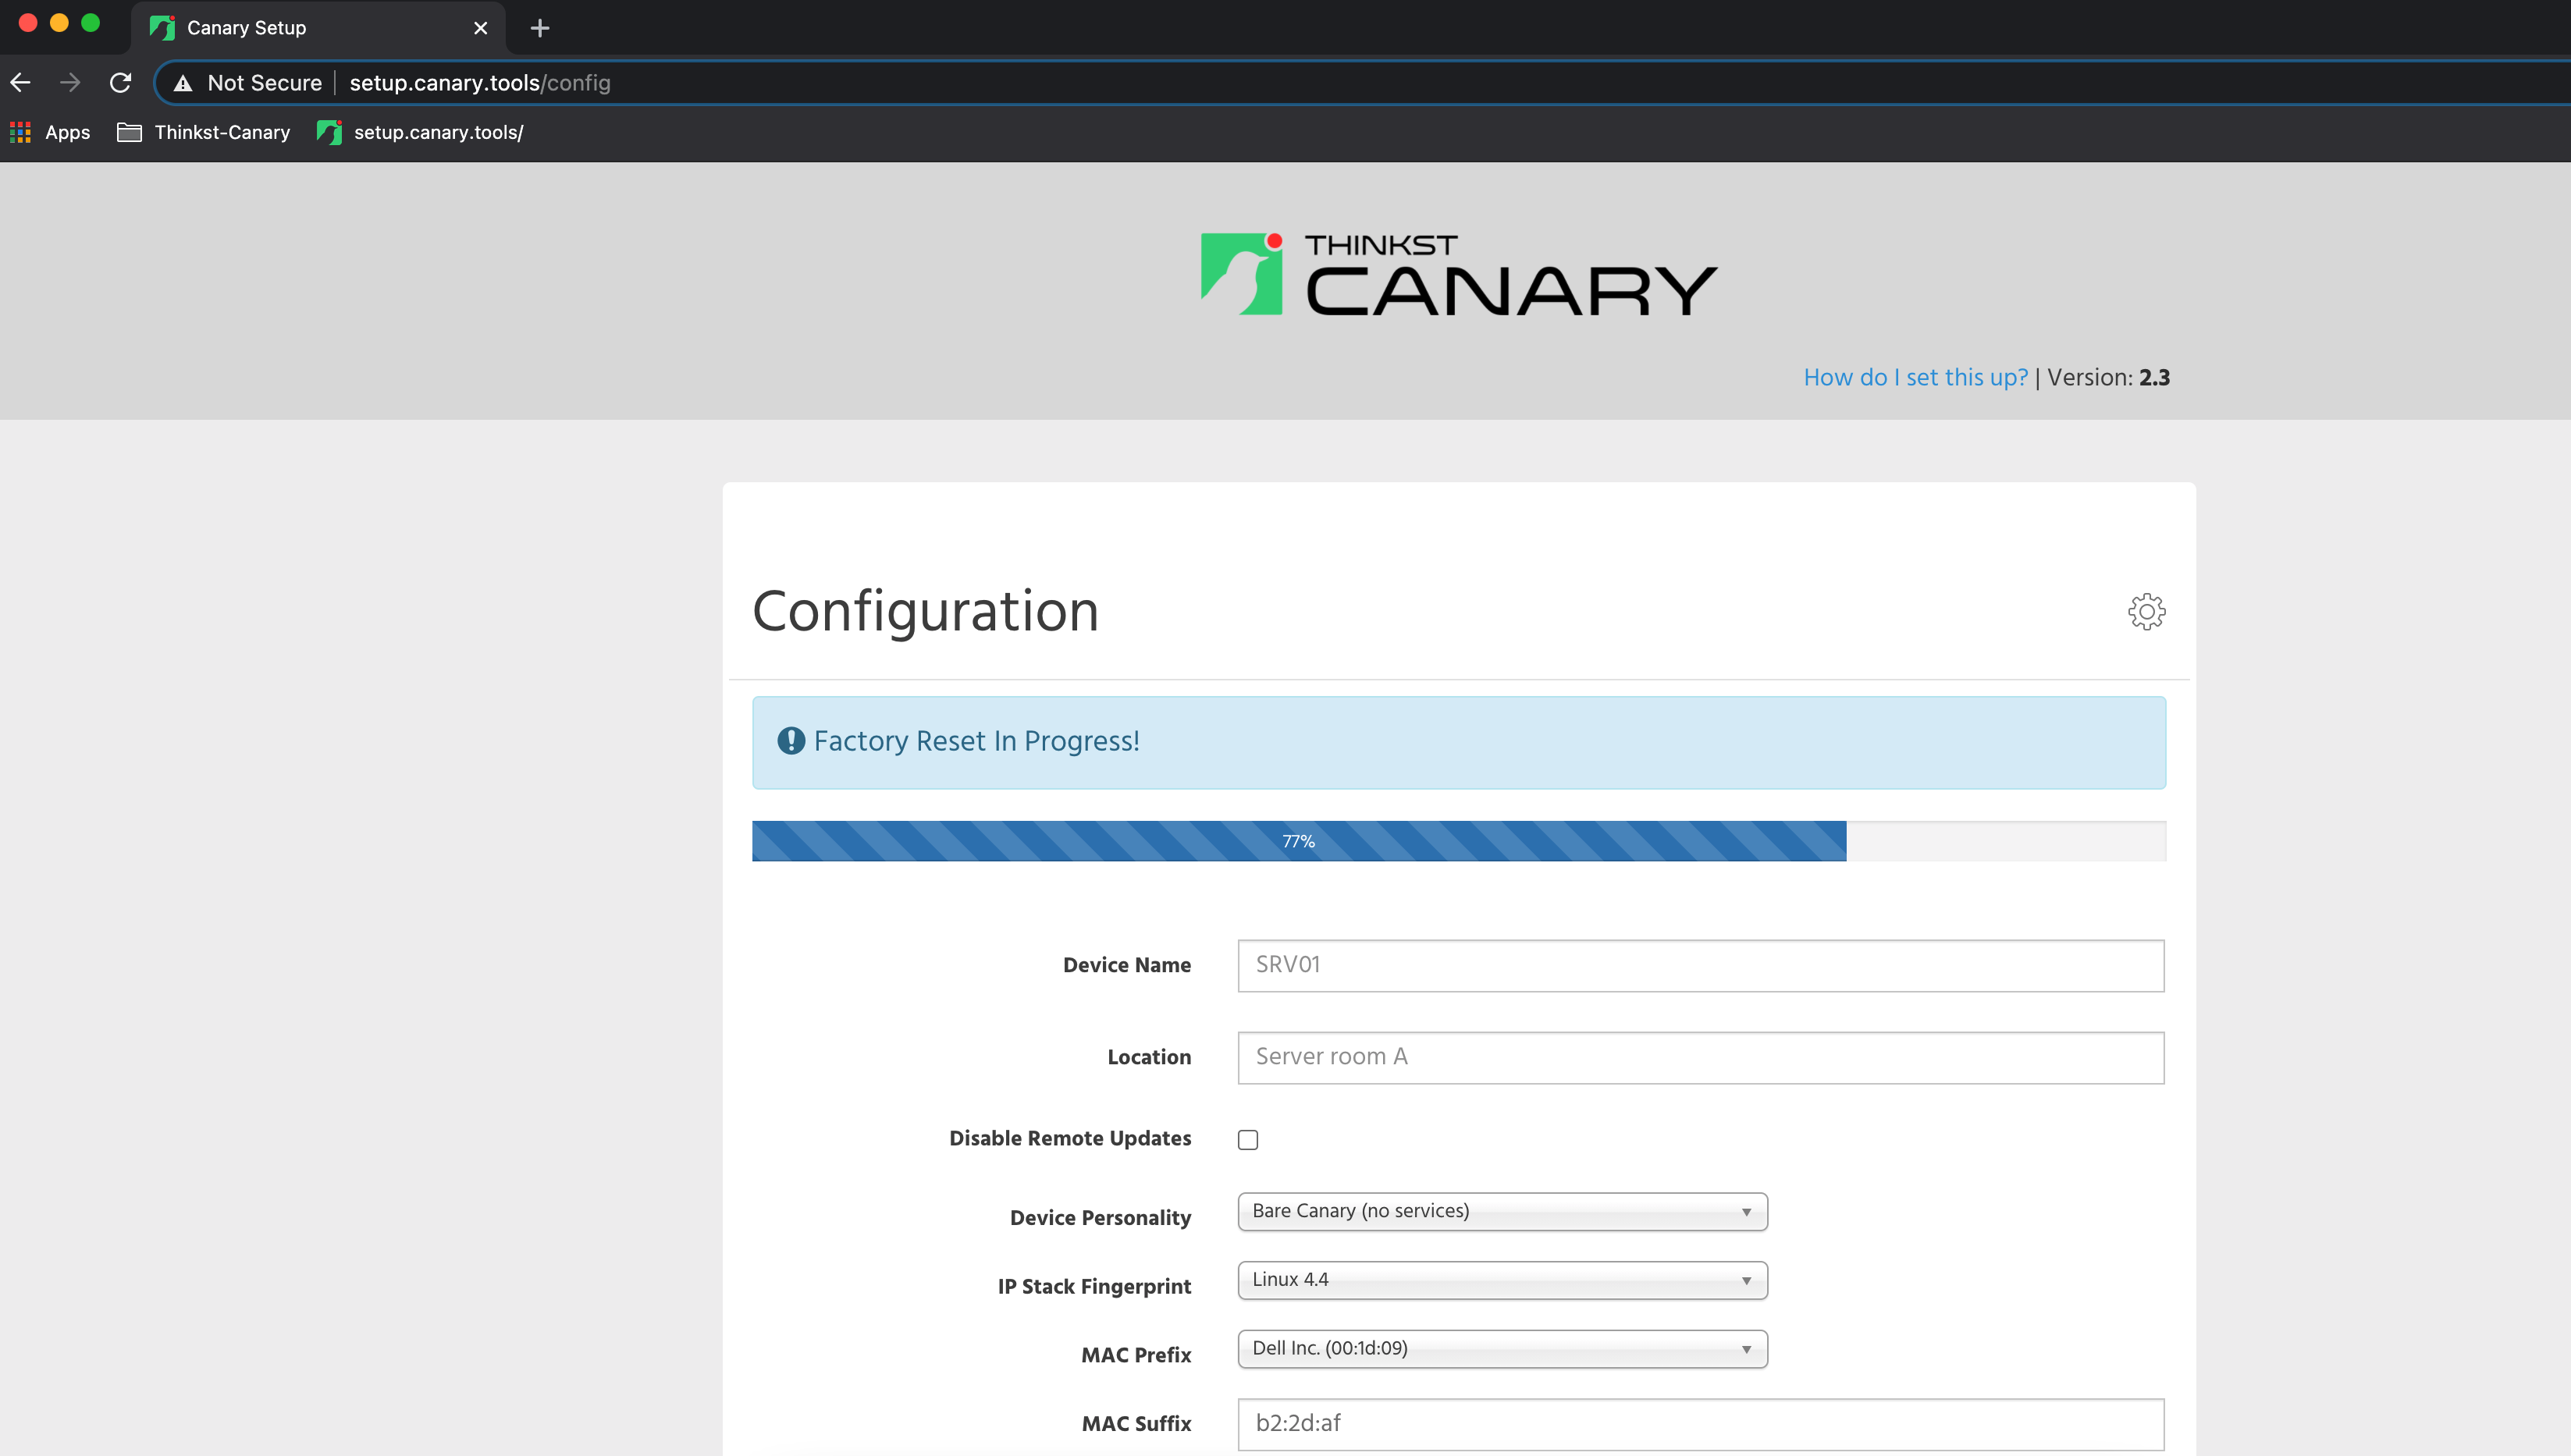Click the MAC Suffix input field
2571x1456 pixels.
pyautogui.click(x=1701, y=1424)
